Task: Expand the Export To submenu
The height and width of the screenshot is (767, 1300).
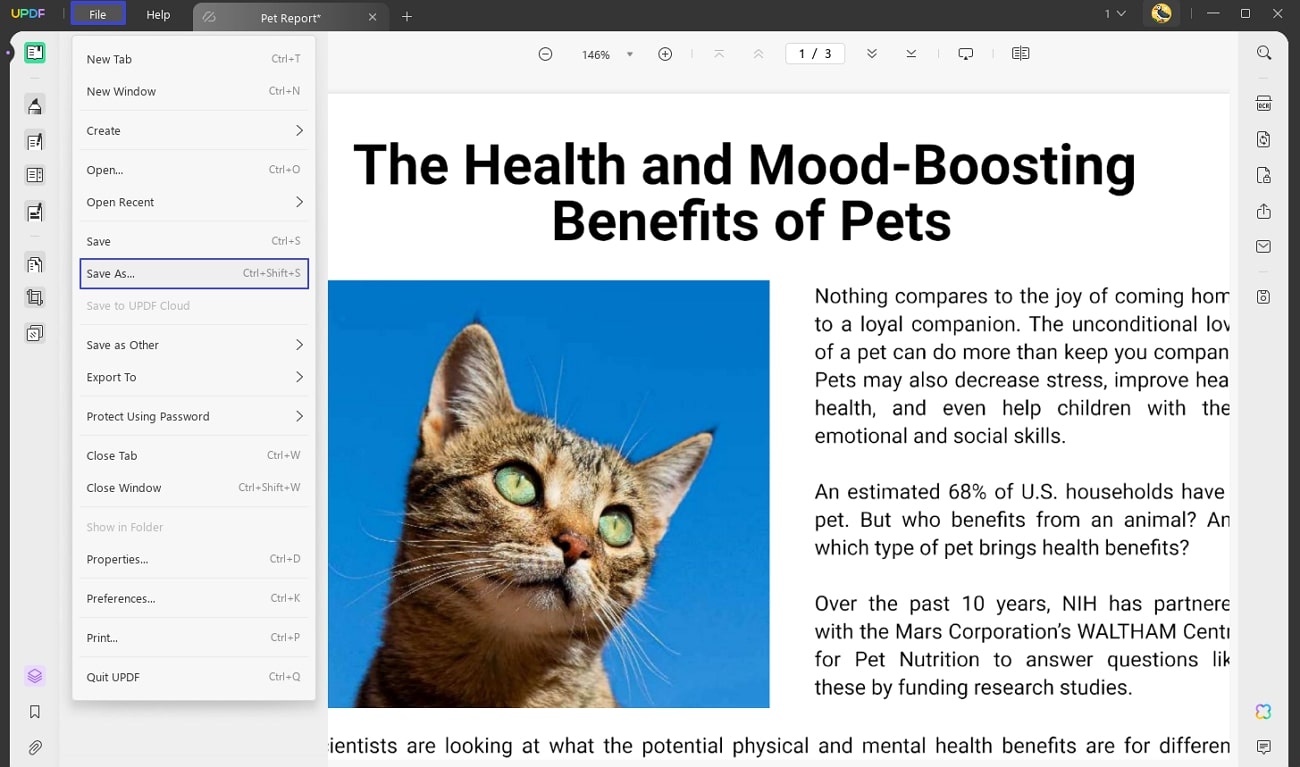Action: click(194, 377)
